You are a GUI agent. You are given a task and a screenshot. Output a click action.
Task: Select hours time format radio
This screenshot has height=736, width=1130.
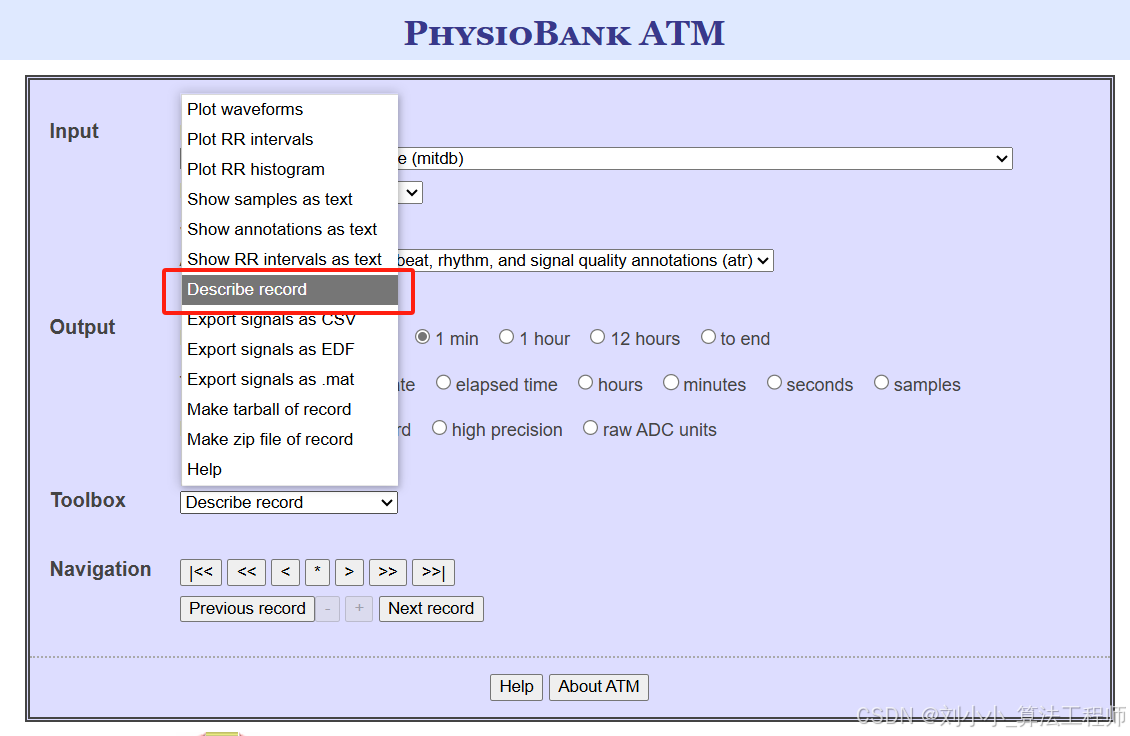[x=586, y=383]
